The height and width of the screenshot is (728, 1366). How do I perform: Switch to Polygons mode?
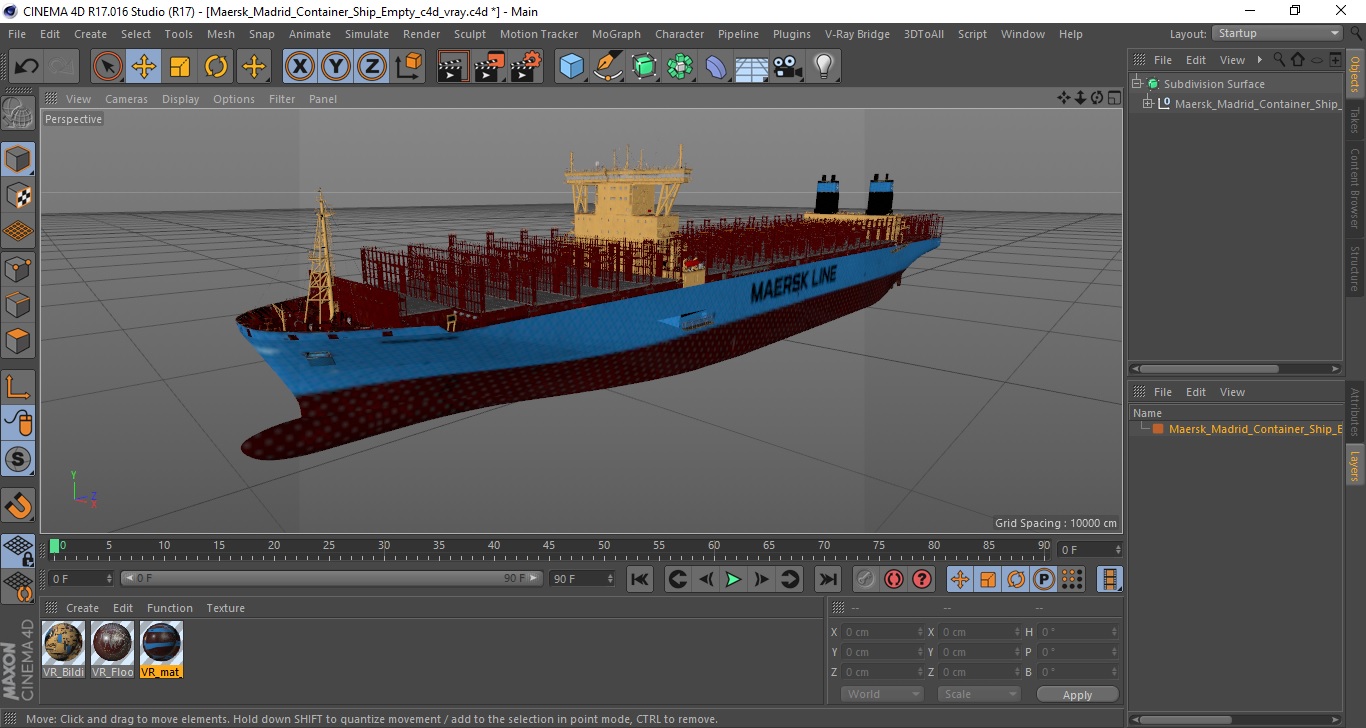18,340
